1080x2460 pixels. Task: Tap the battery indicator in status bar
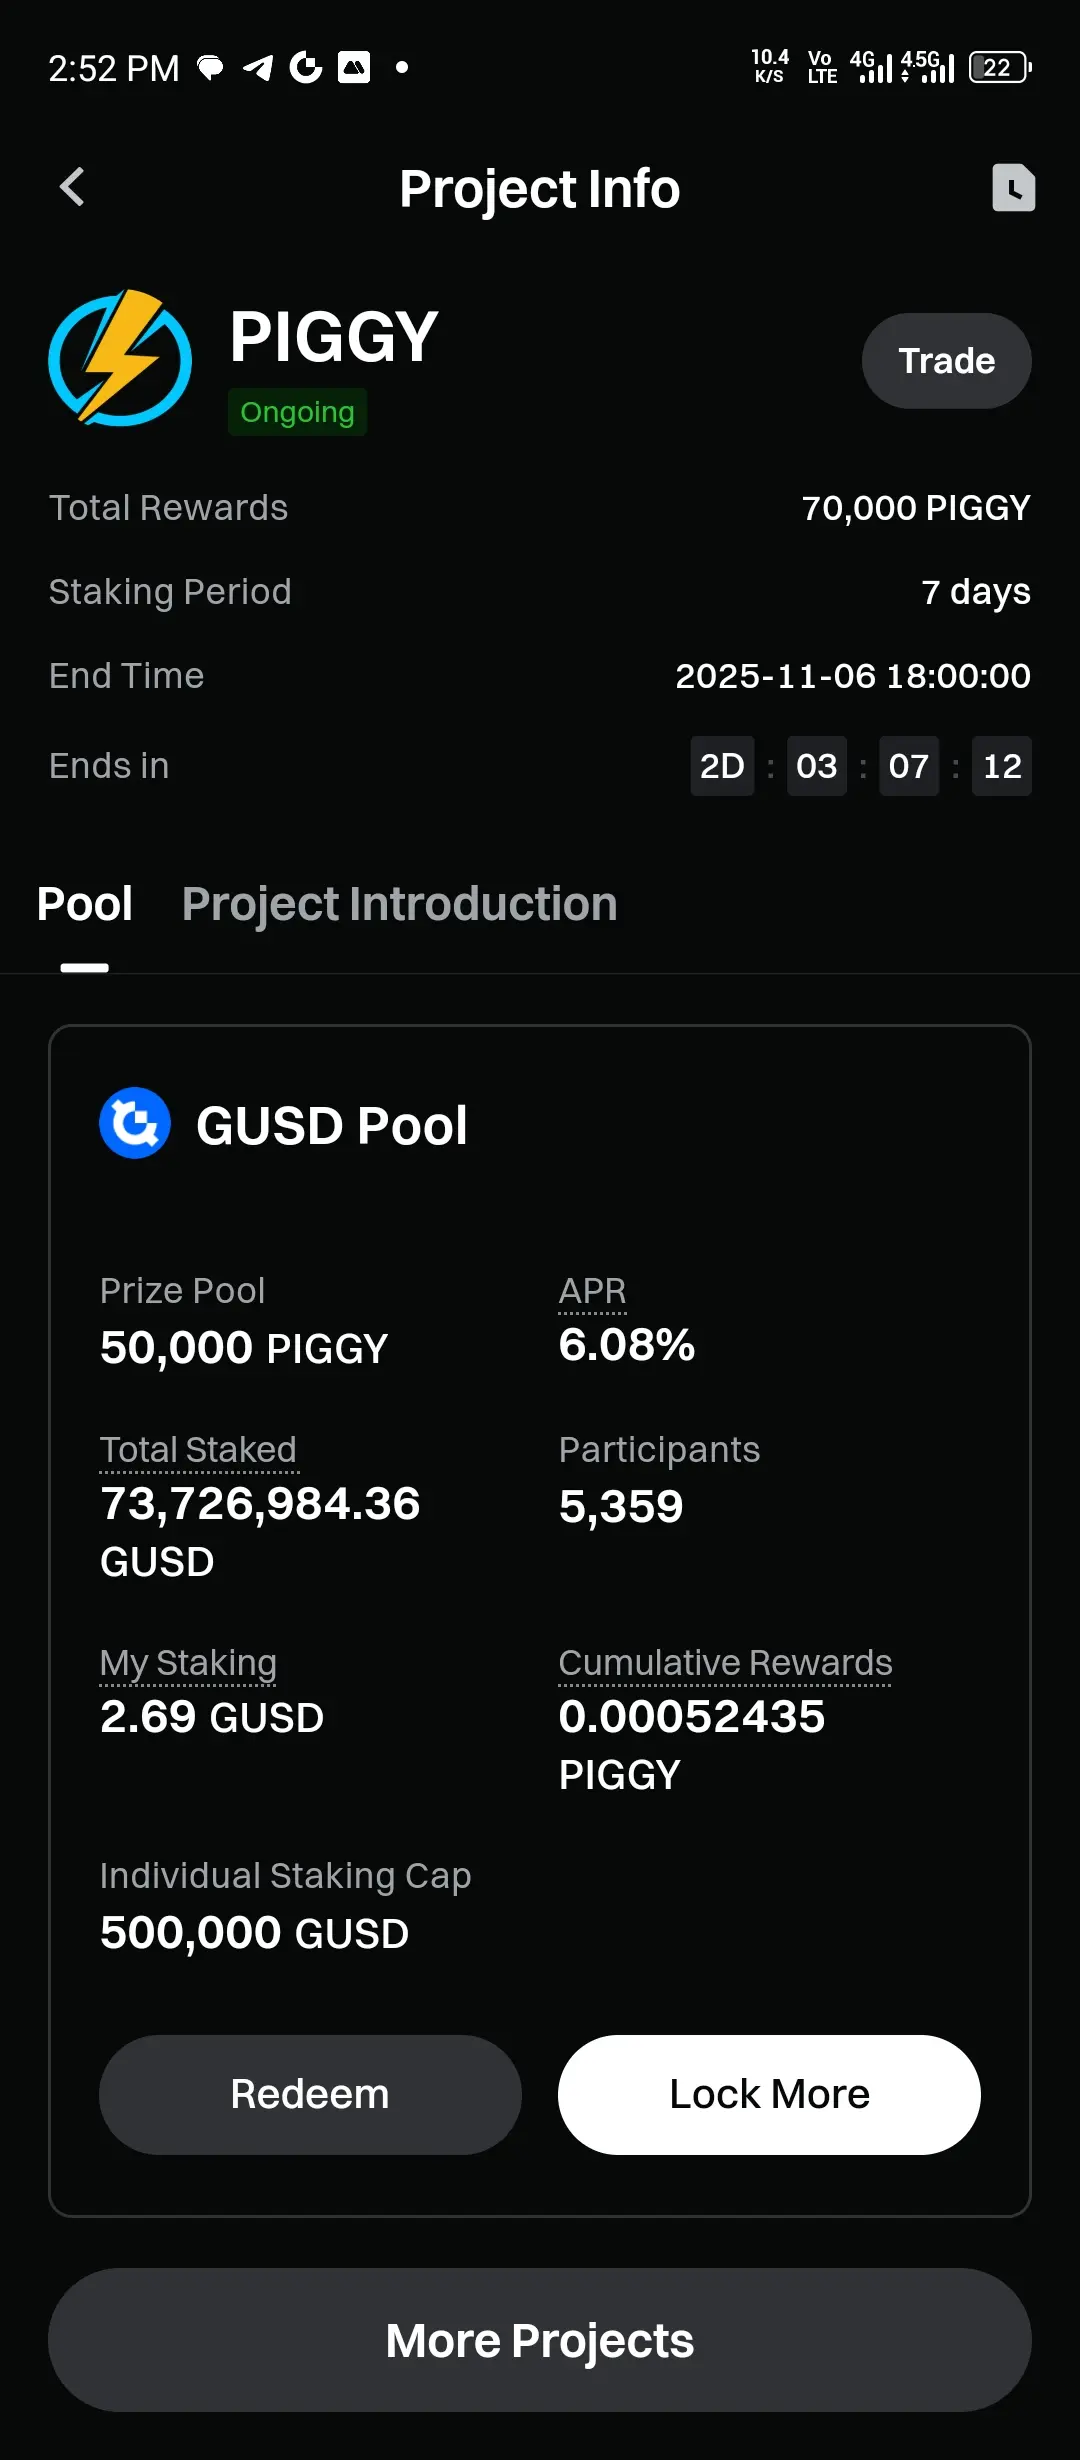point(1000,68)
